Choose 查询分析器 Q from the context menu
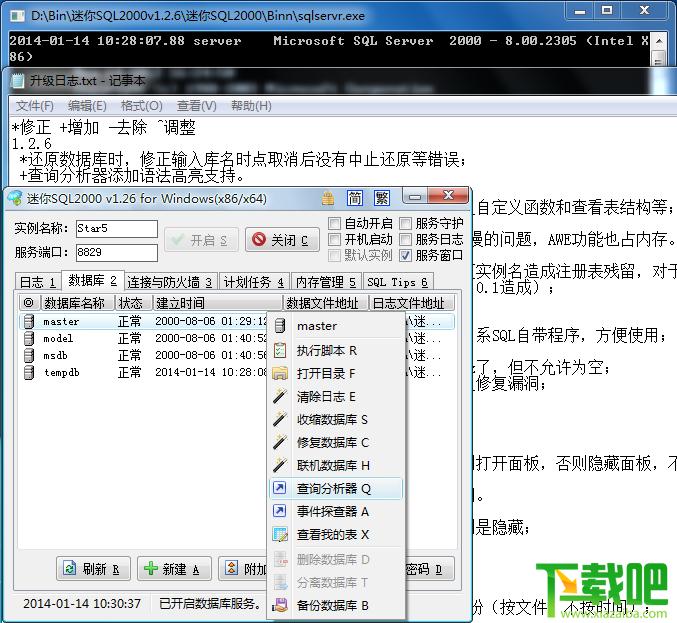Screen dimensions: 677x623 [x=335, y=488]
